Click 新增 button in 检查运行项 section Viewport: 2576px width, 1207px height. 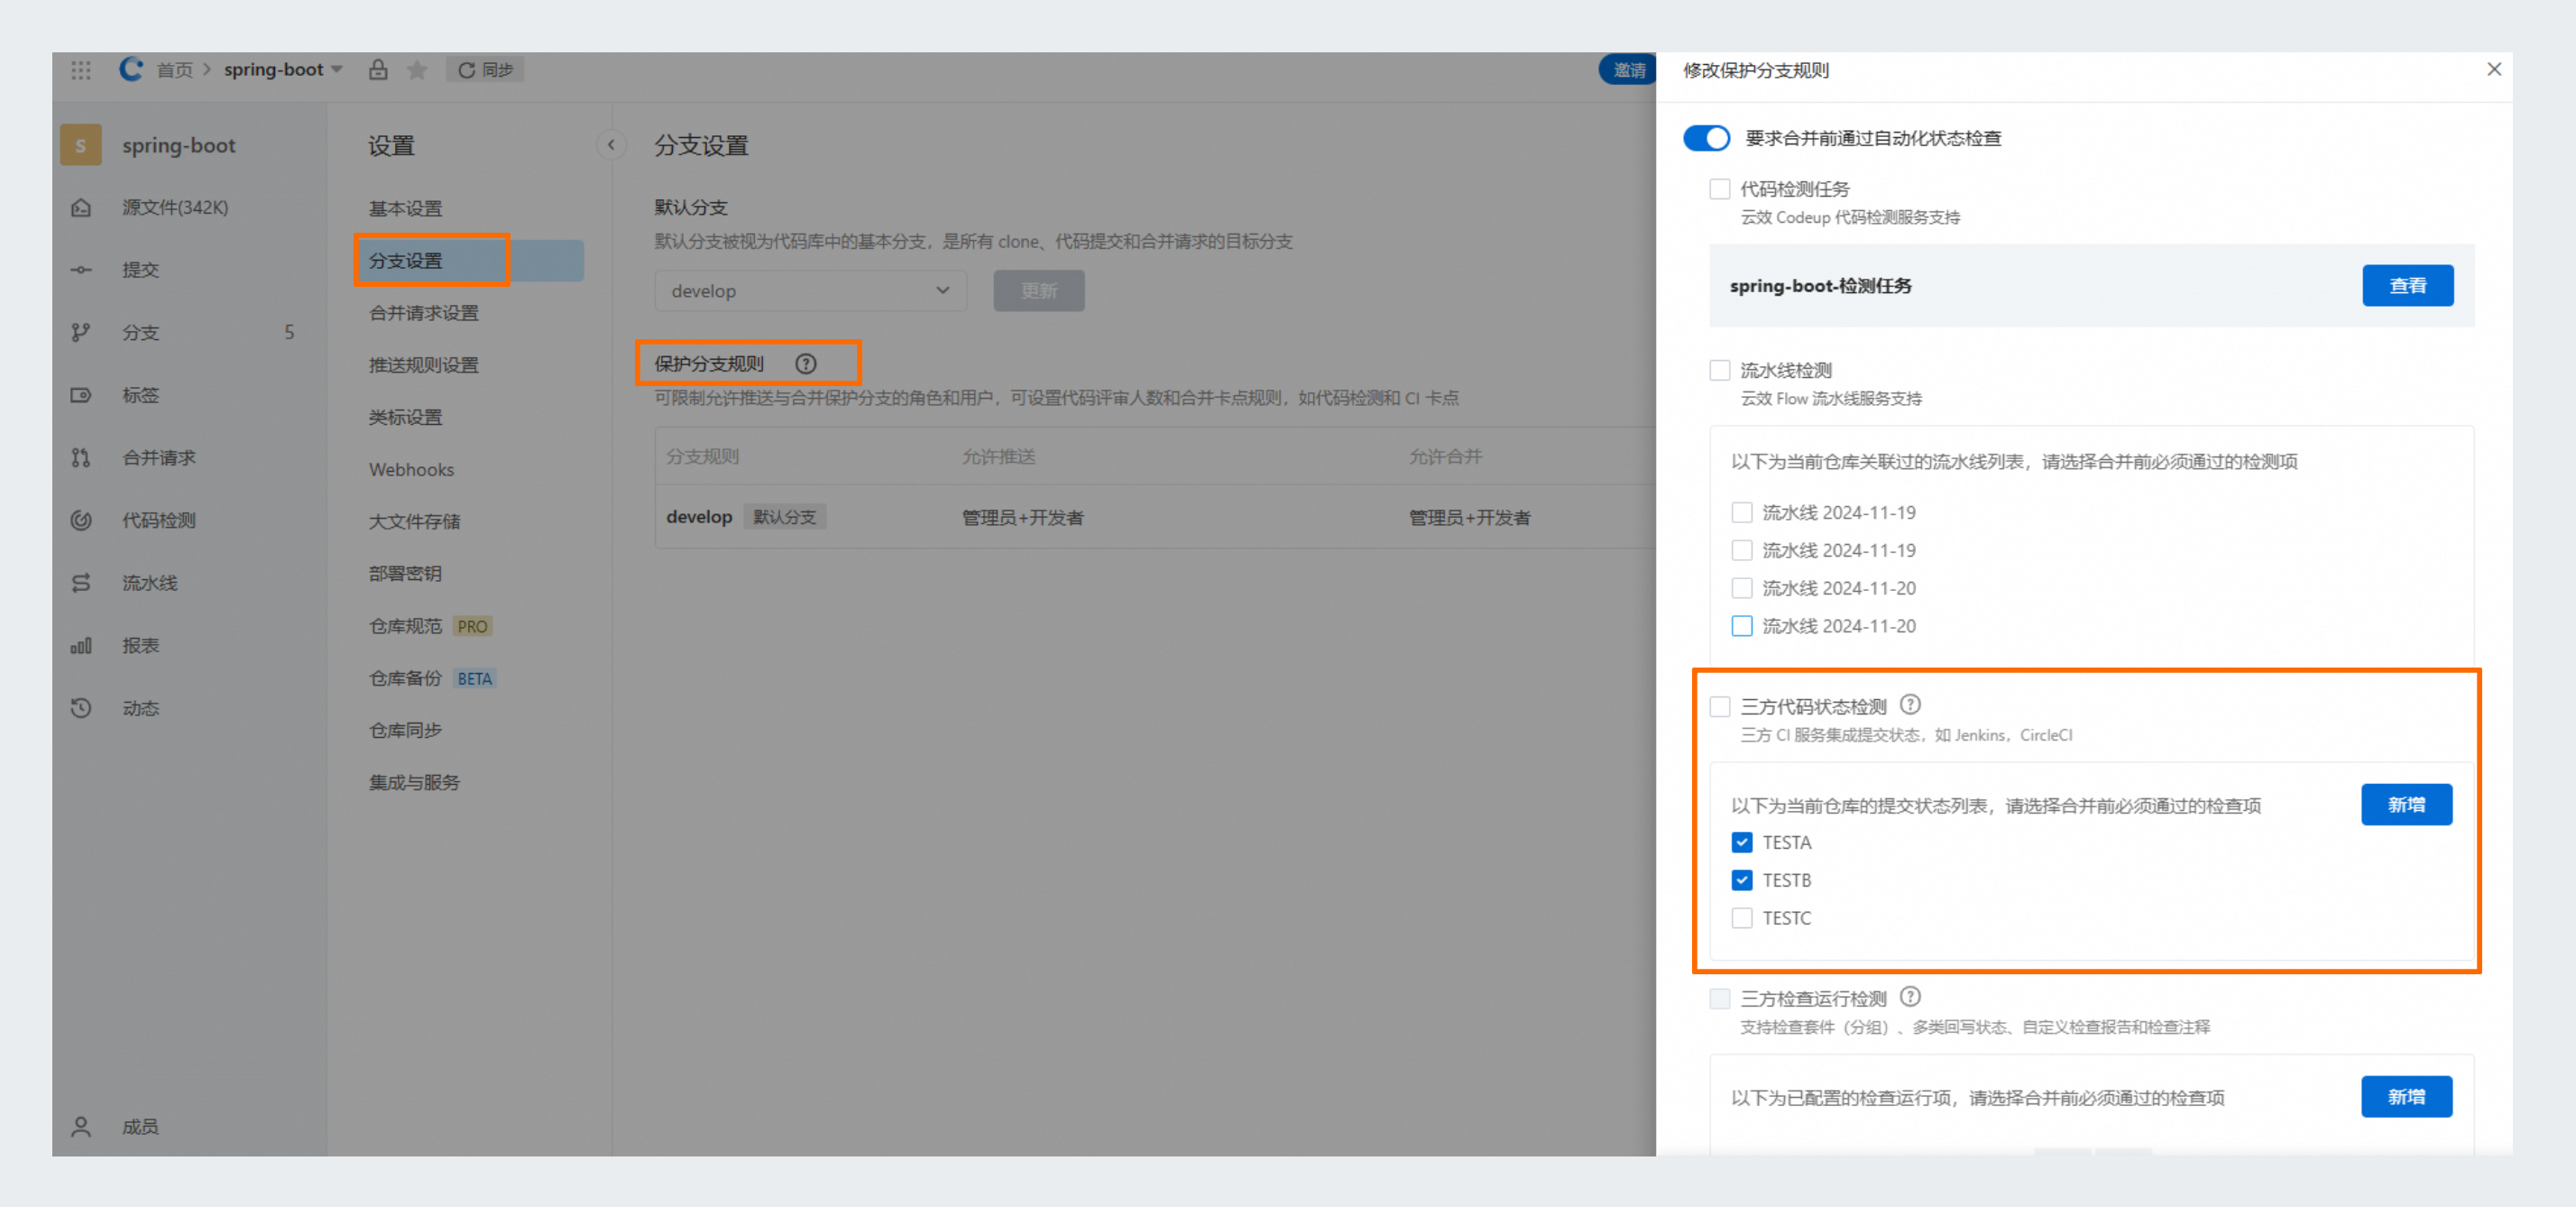[2406, 1097]
